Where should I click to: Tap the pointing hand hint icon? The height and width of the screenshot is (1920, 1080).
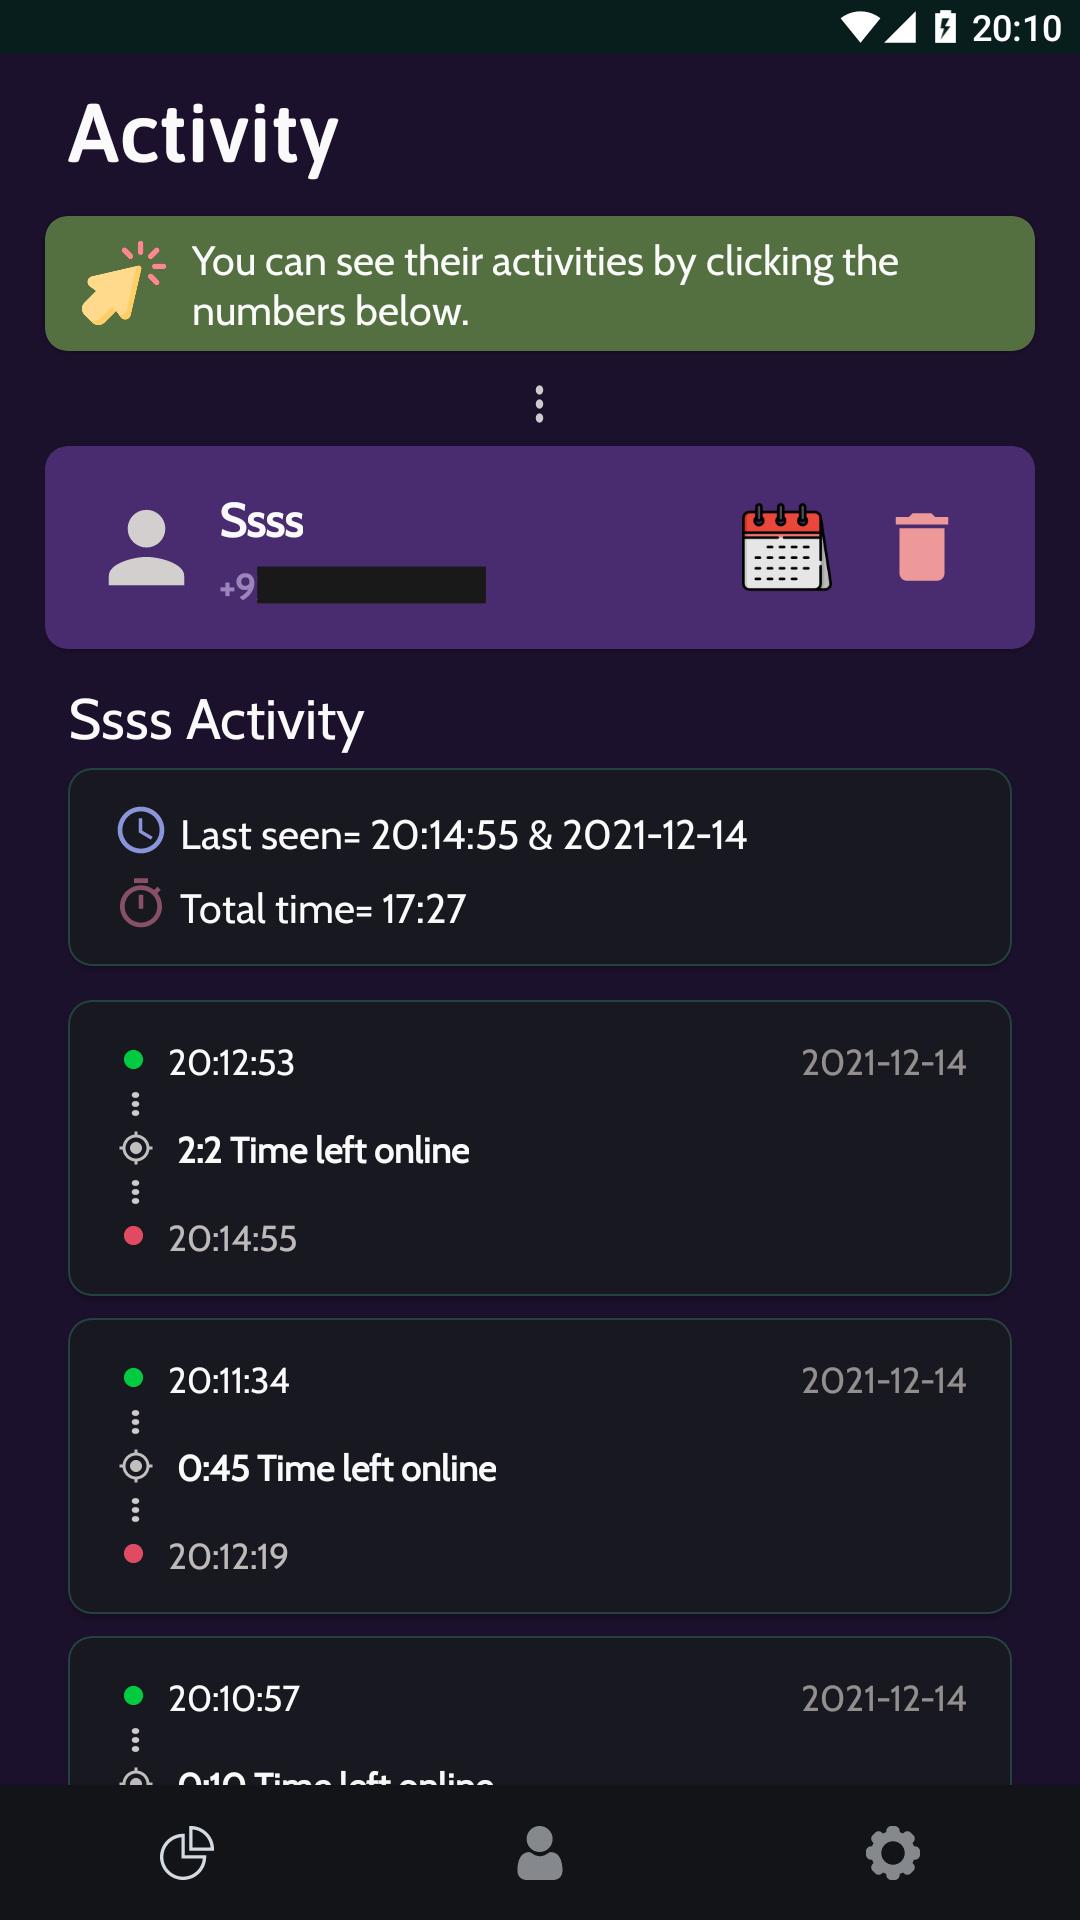pyautogui.click(x=122, y=284)
